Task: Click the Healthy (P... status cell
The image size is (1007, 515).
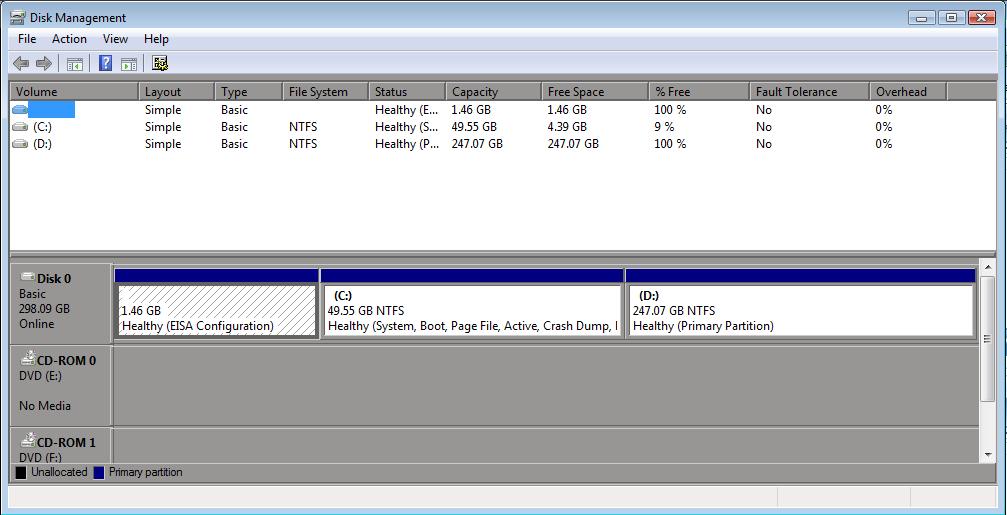Action: [x=407, y=144]
